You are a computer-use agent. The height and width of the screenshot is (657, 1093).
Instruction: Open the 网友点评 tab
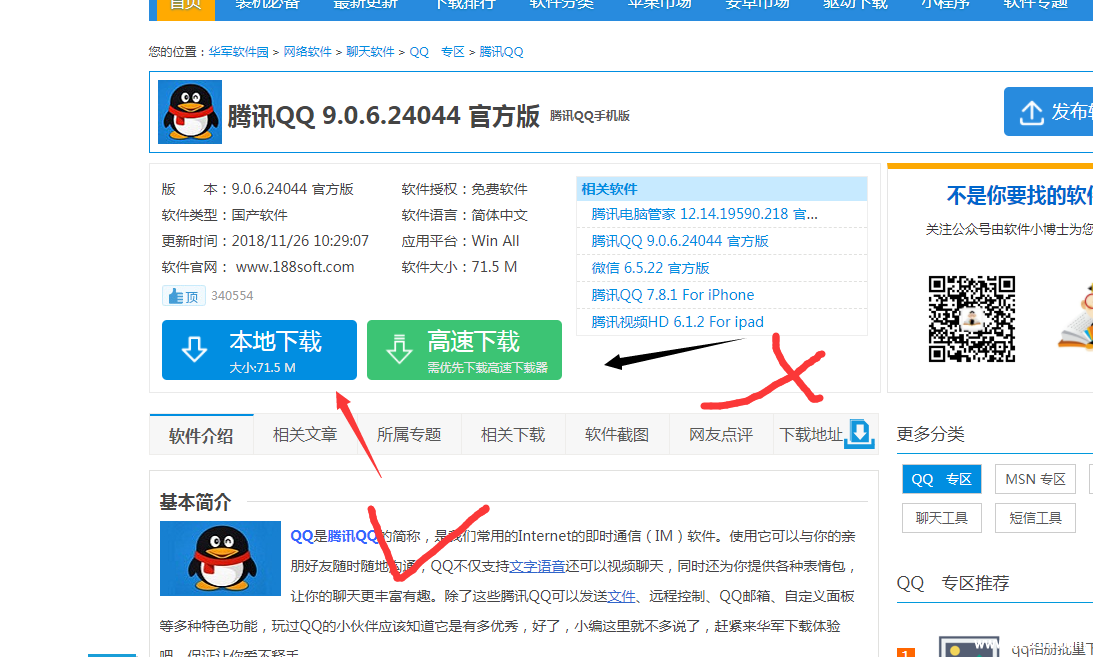click(721, 435)
